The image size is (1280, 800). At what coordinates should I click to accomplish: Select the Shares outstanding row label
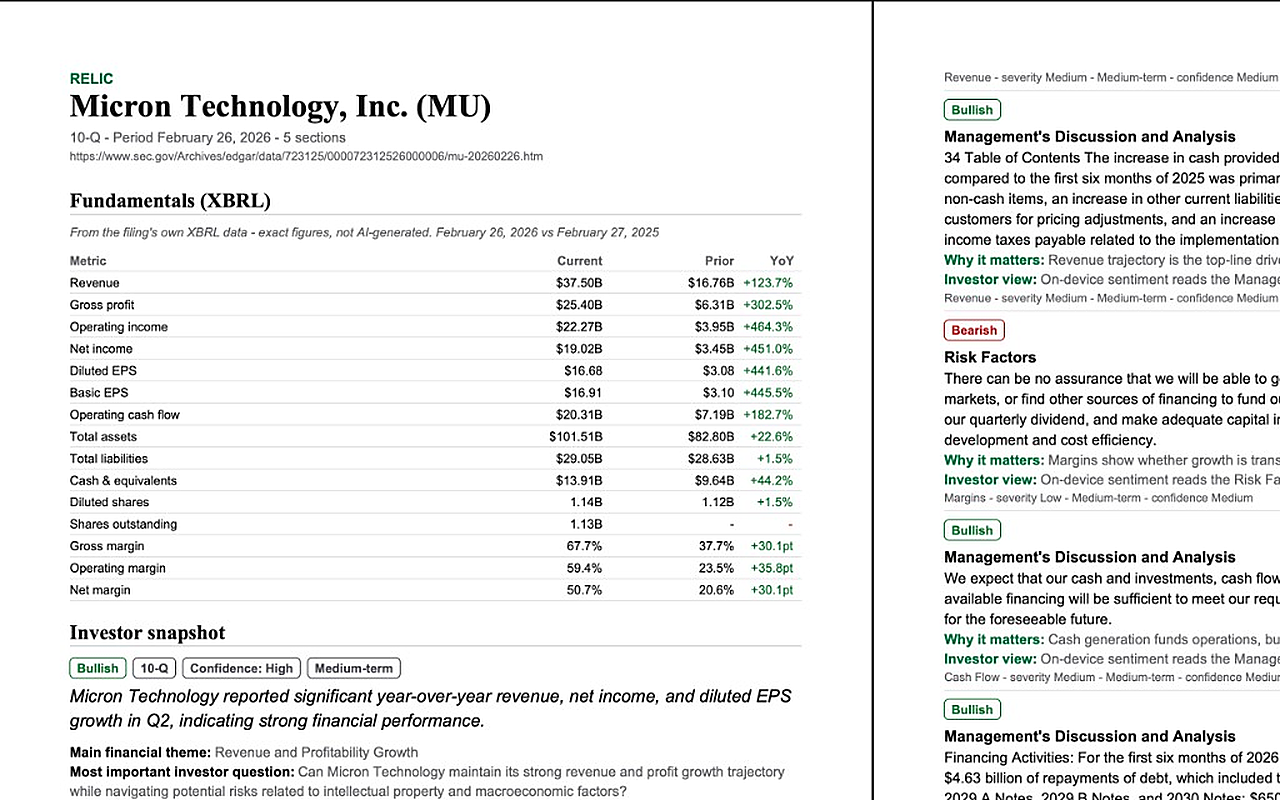[x=123, y=525]
